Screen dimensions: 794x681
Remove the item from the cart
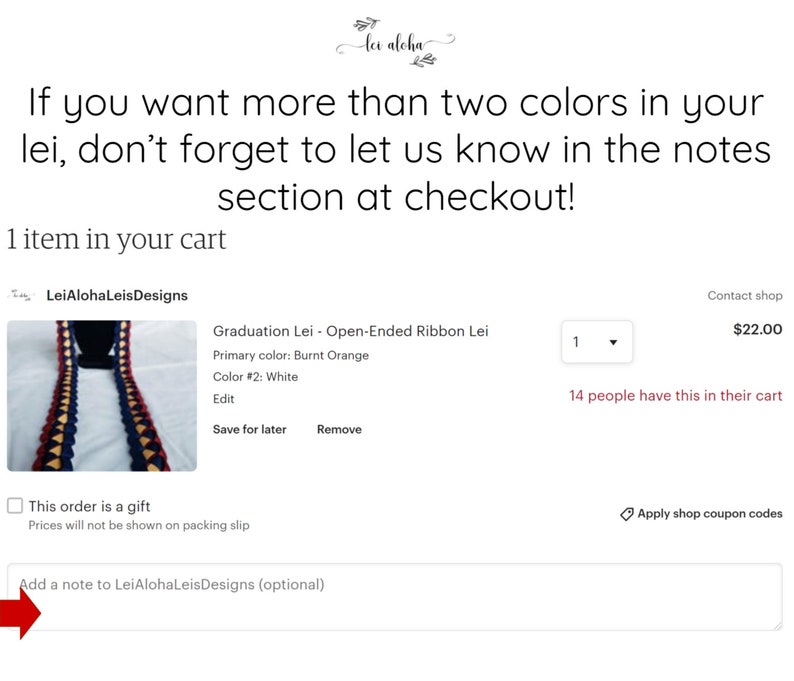[339, 429]
